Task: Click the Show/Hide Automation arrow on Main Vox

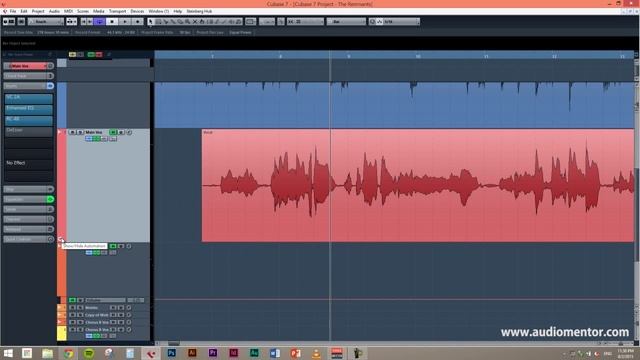Action: coord(60,240)
